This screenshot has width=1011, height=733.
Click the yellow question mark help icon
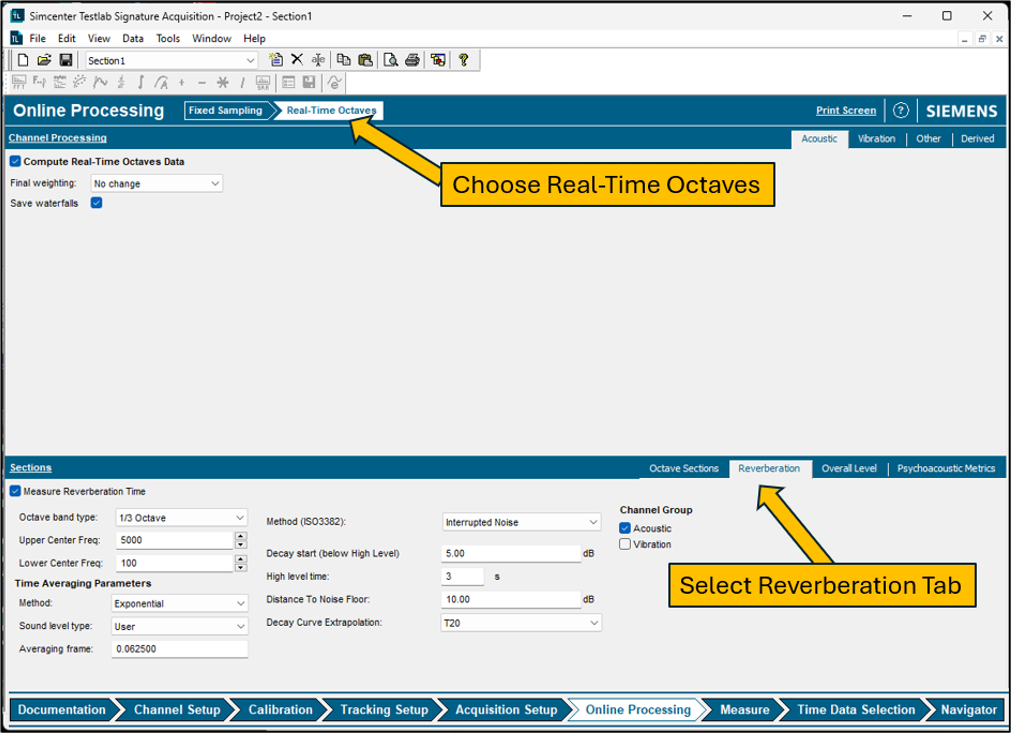pos(463,60)
